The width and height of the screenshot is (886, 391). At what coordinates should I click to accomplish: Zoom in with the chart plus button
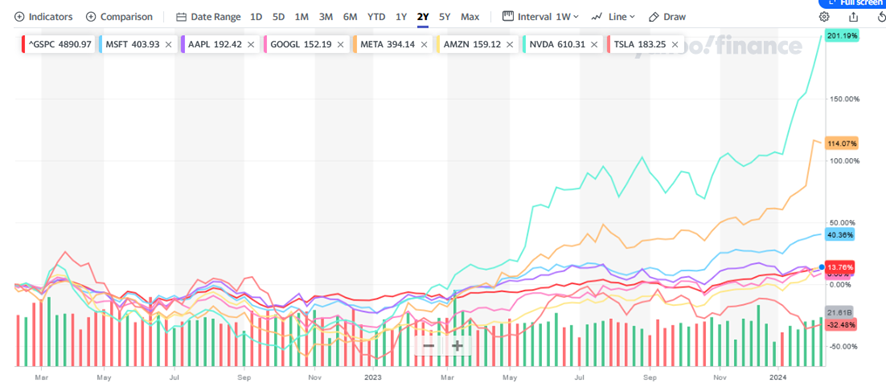tap(457, 345)
